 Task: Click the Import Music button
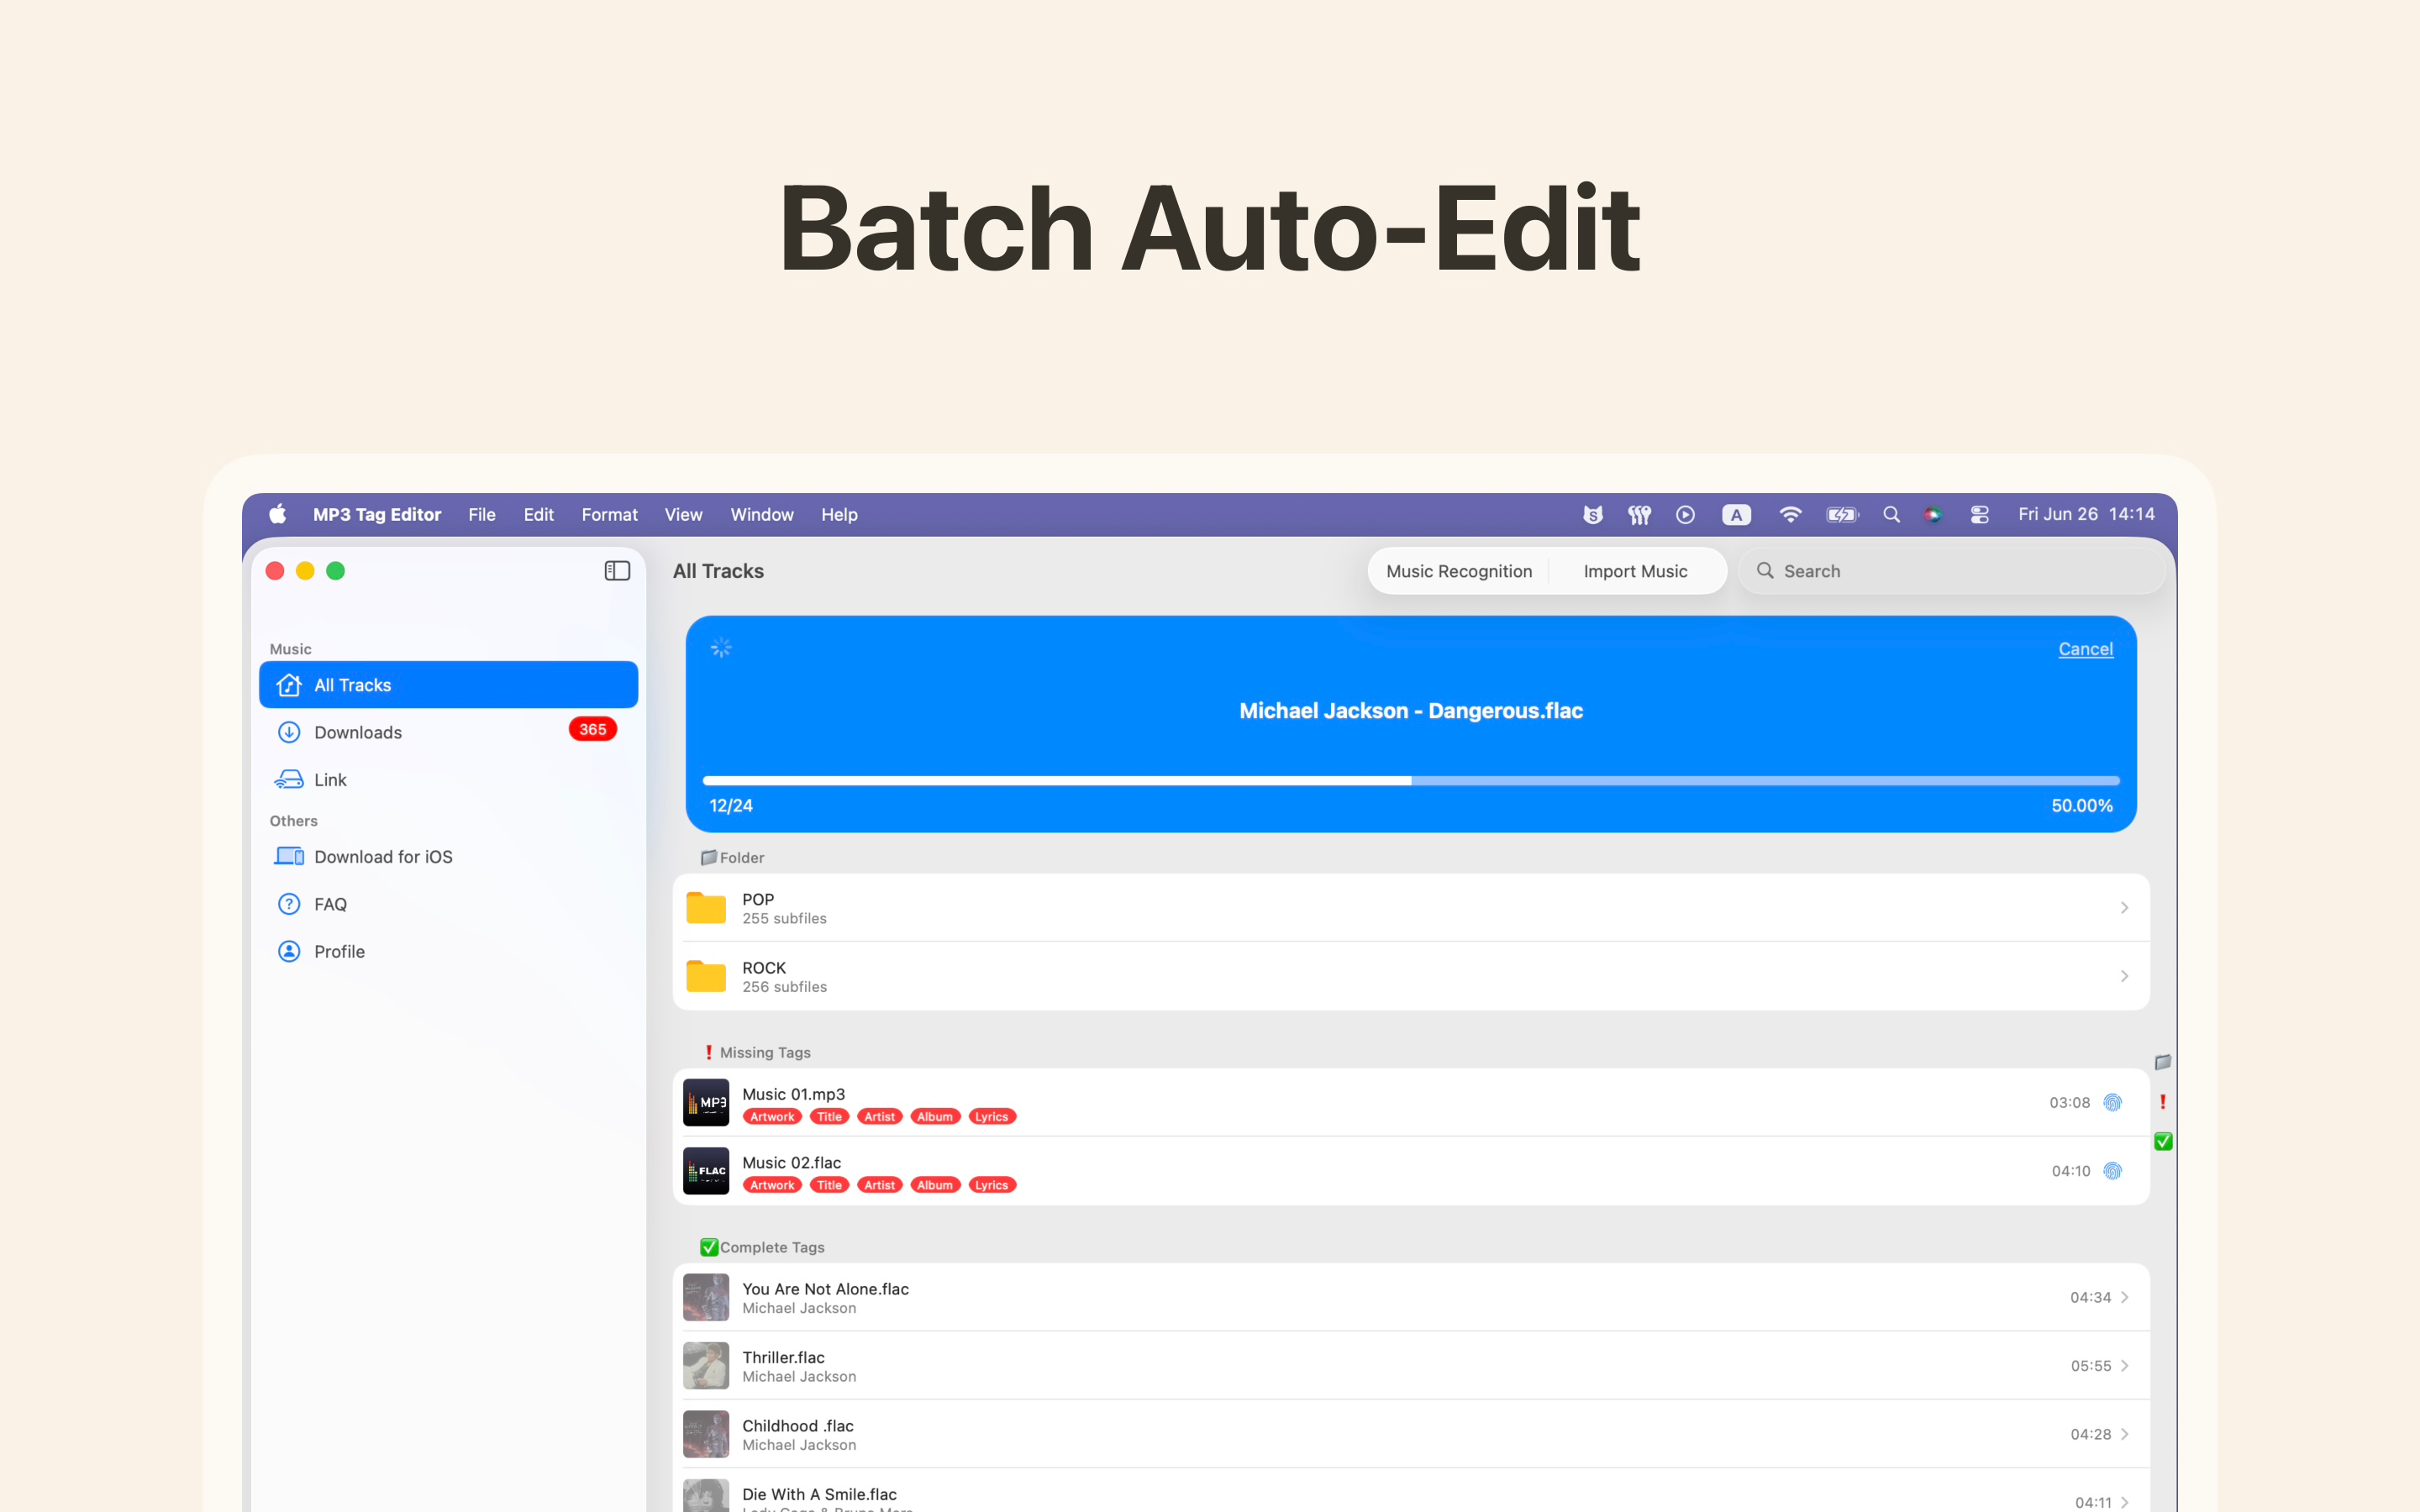coord(1635,571)
